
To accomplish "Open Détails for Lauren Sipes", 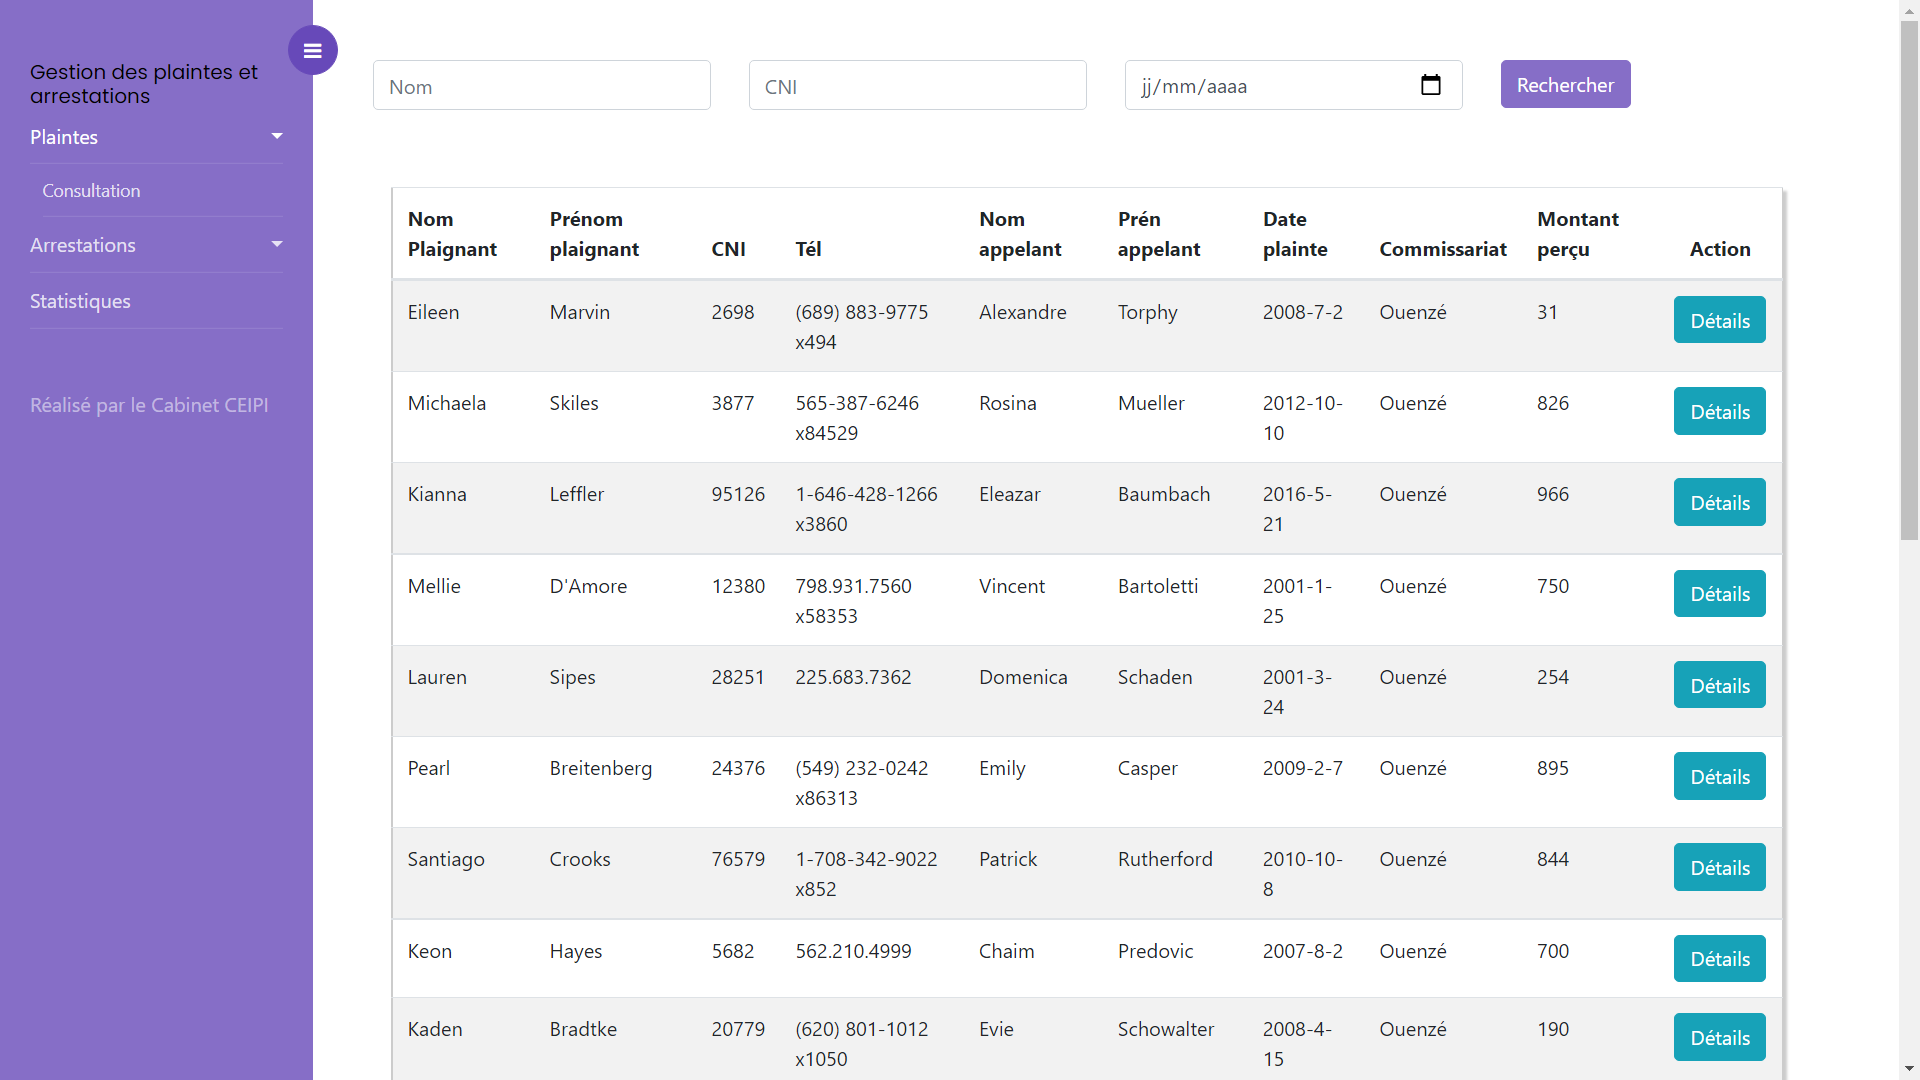I will (1719, 685).
